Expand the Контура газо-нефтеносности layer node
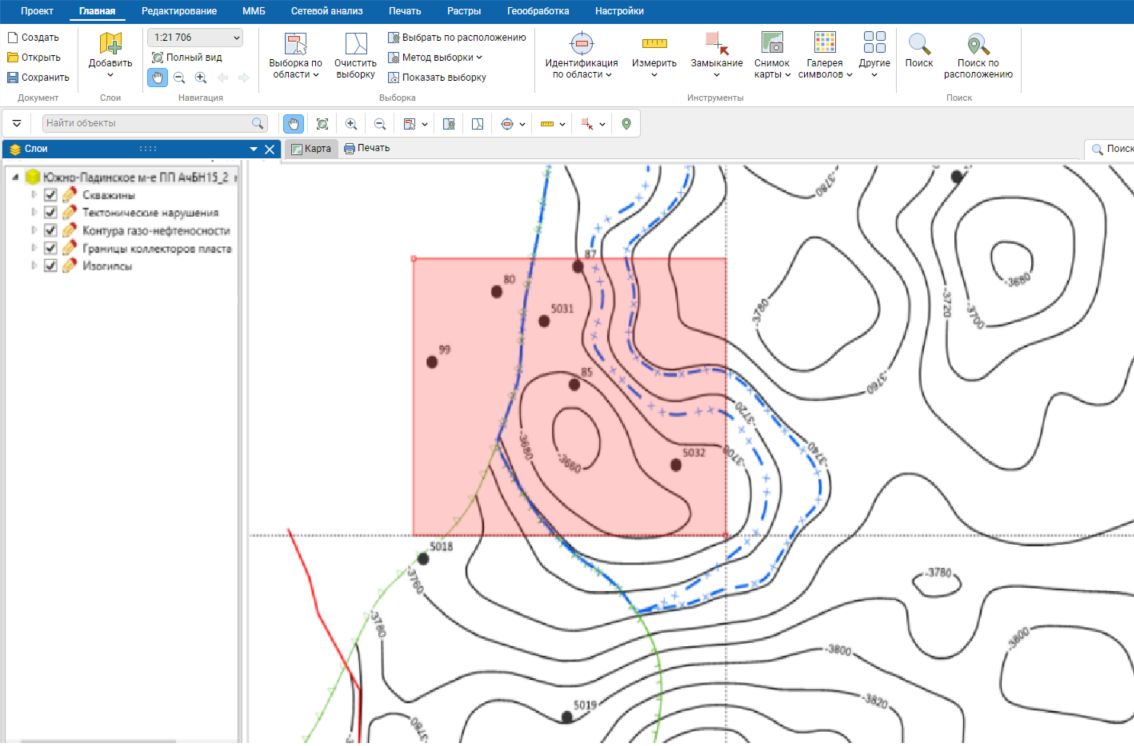This screenshot has height=746, width=1134. [x=34, y=231]
